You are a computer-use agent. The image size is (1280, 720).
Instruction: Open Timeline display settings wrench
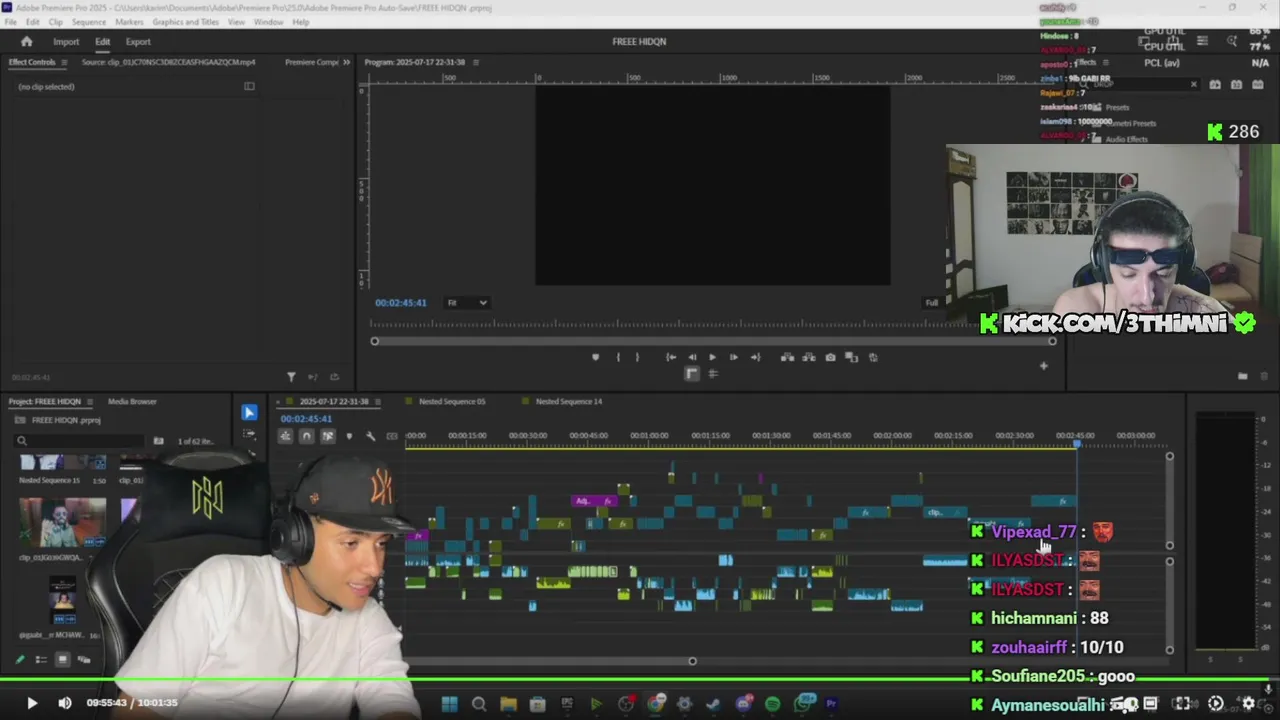click(x=370, y=436)
